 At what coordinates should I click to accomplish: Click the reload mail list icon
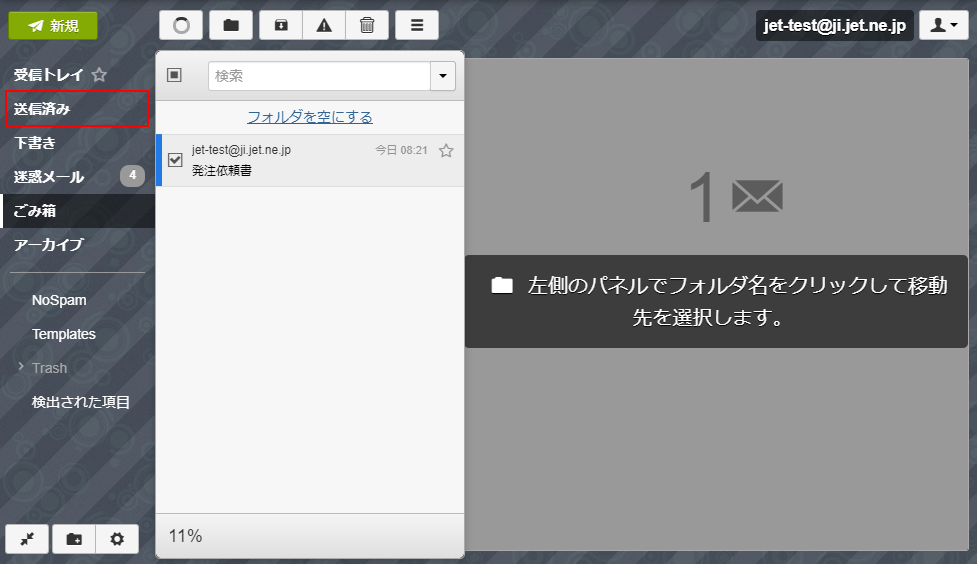[181, 26]
